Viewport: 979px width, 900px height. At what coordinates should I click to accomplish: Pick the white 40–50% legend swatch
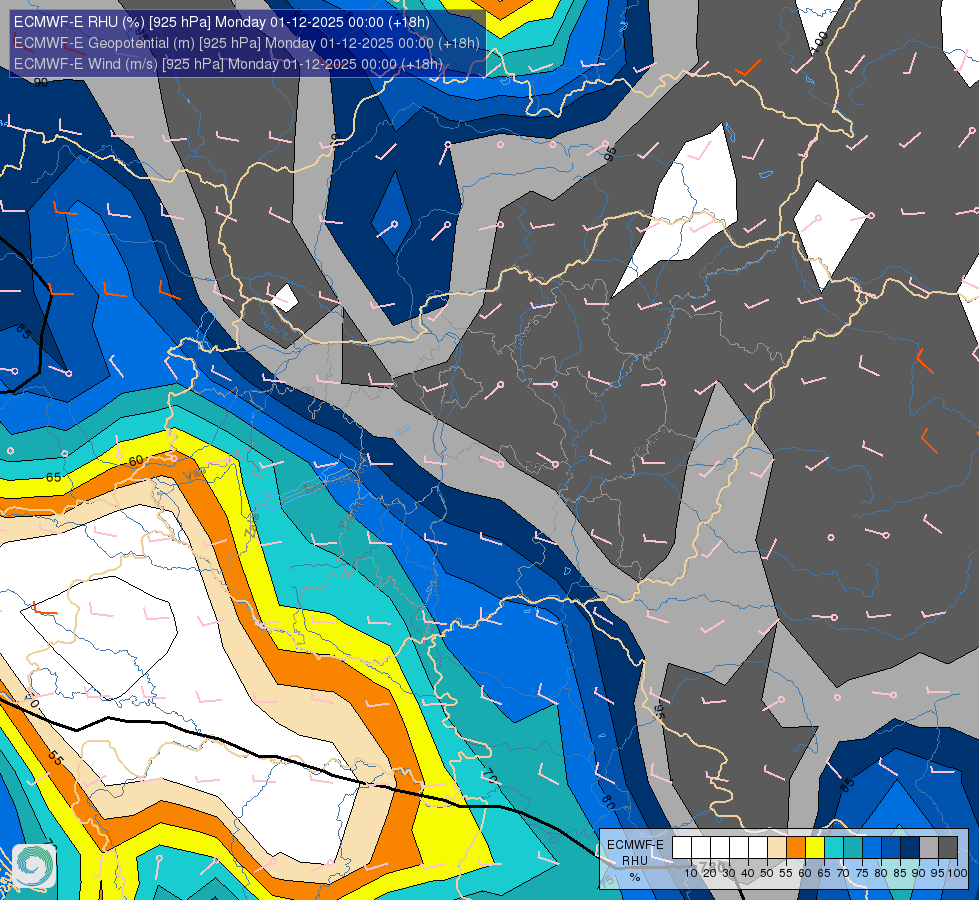point(758,848)
